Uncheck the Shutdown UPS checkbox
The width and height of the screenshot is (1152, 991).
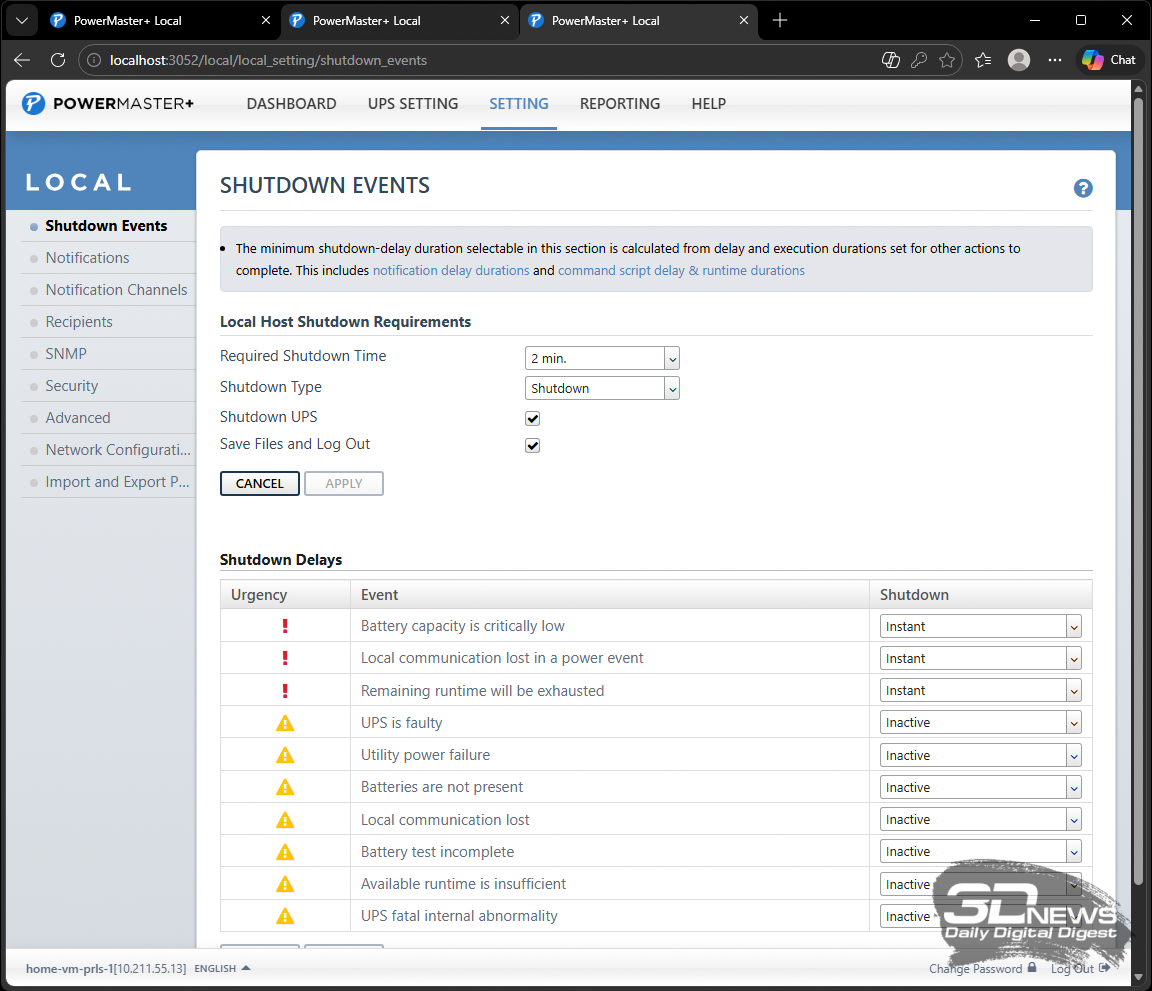pyautogui.click(x=532, y=418)
